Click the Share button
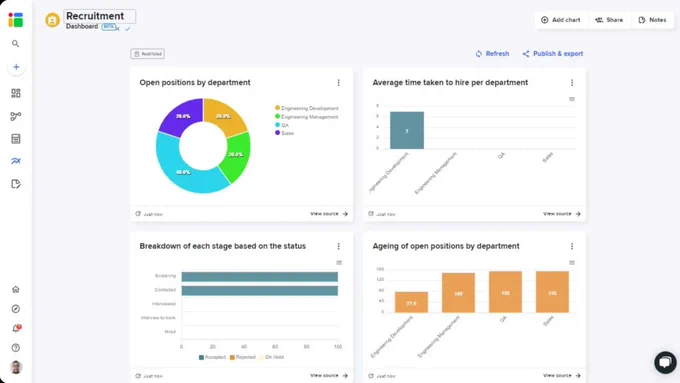680x383 pixels. click(x=609, y=20)
